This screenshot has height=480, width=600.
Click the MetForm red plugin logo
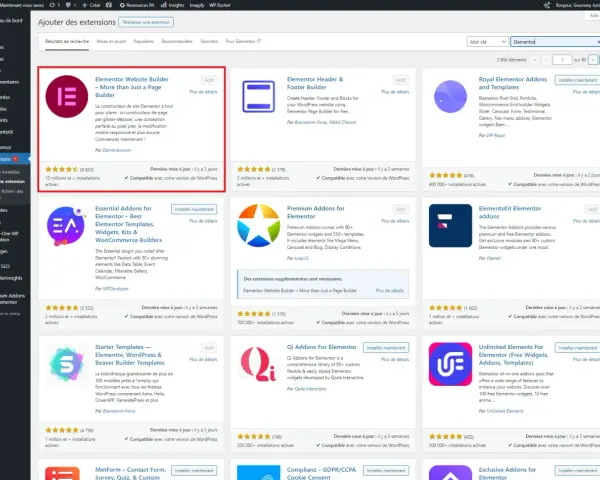[x=62, y=473]
